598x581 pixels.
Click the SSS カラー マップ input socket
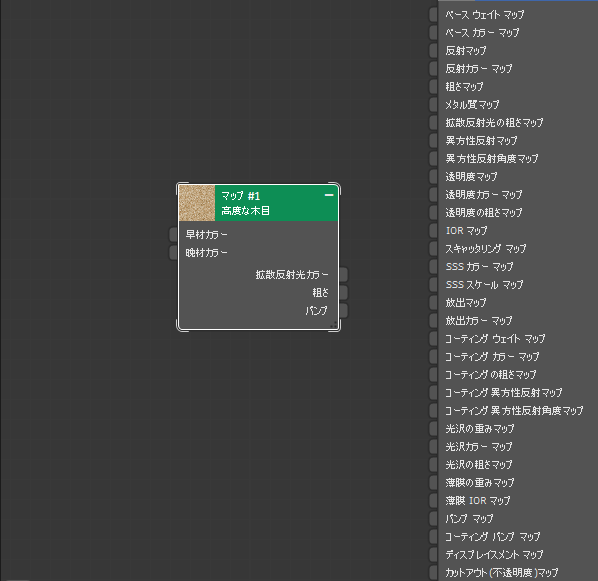[434, 267]
